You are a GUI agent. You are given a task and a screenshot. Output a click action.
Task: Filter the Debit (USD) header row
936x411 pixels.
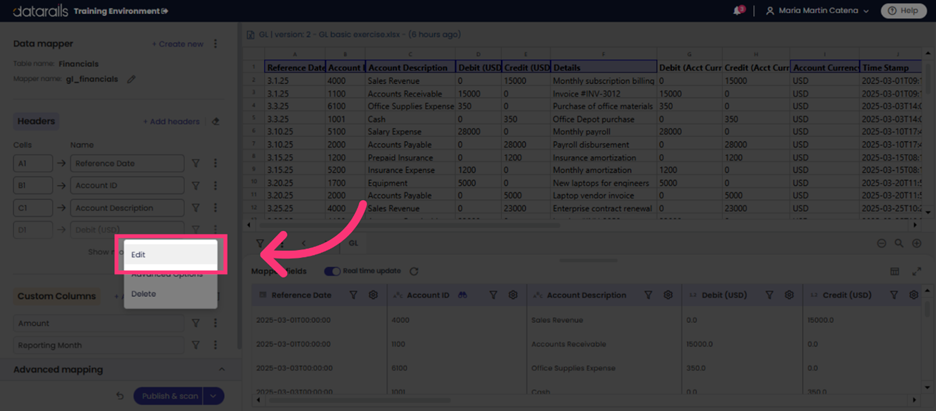(195, 230)
